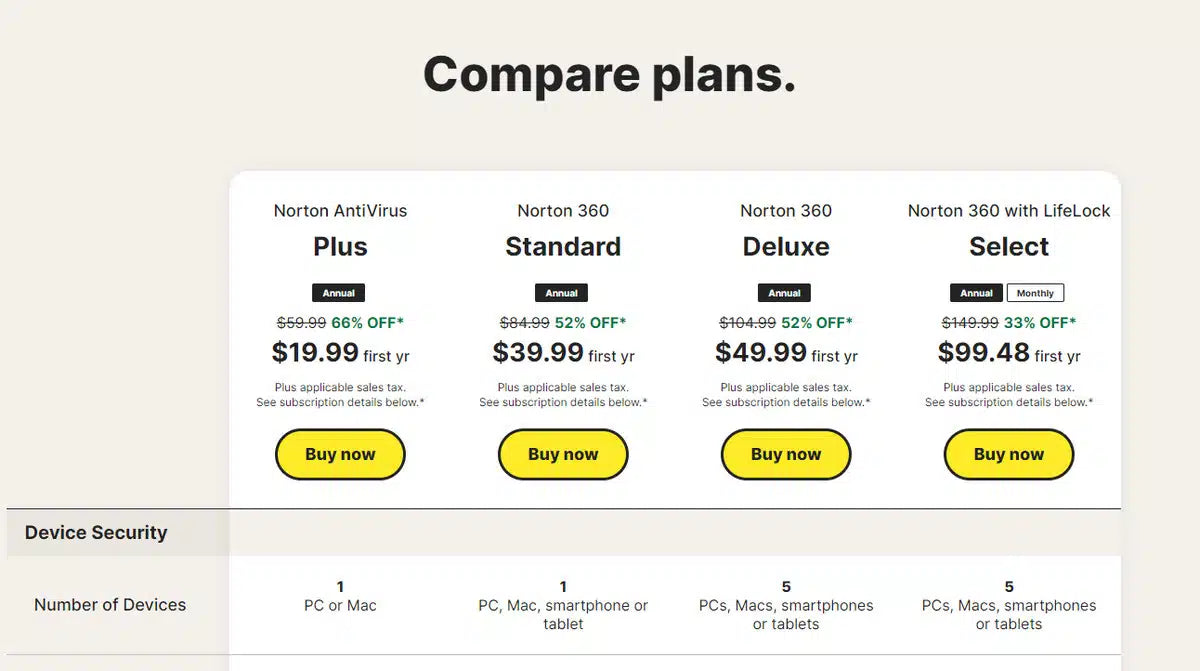Open subscription details note under Plus plan
The height and width of the screenshot is (671, 1200).
pyautogui.click(x=340, y=402)
